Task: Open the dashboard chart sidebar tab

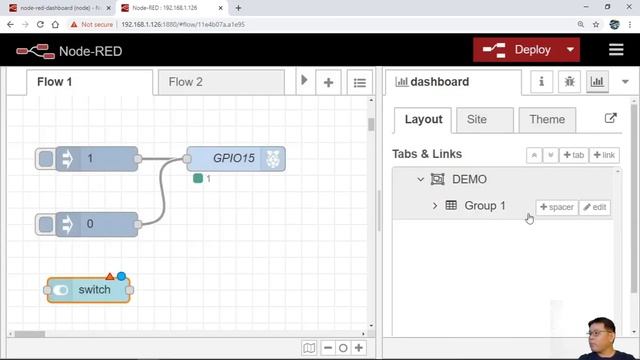Action: 597,82
